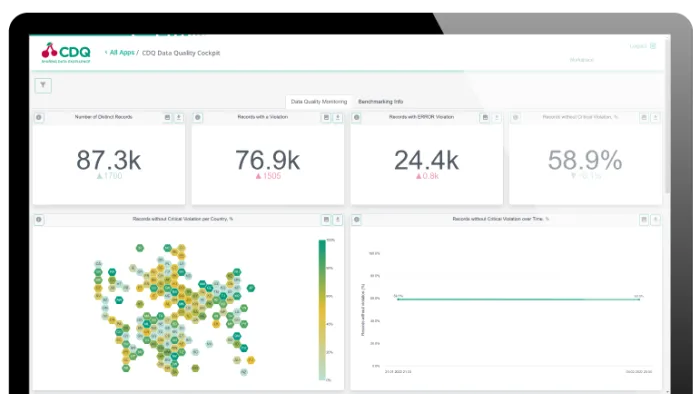Open the filter button below the logo
The image size is (700, 394).
pos(43,85)
